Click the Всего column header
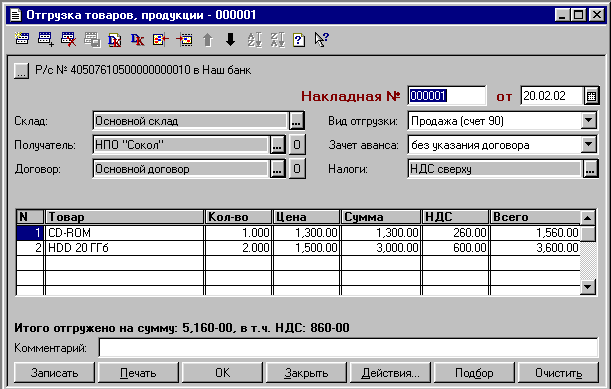 coord(535,217)
